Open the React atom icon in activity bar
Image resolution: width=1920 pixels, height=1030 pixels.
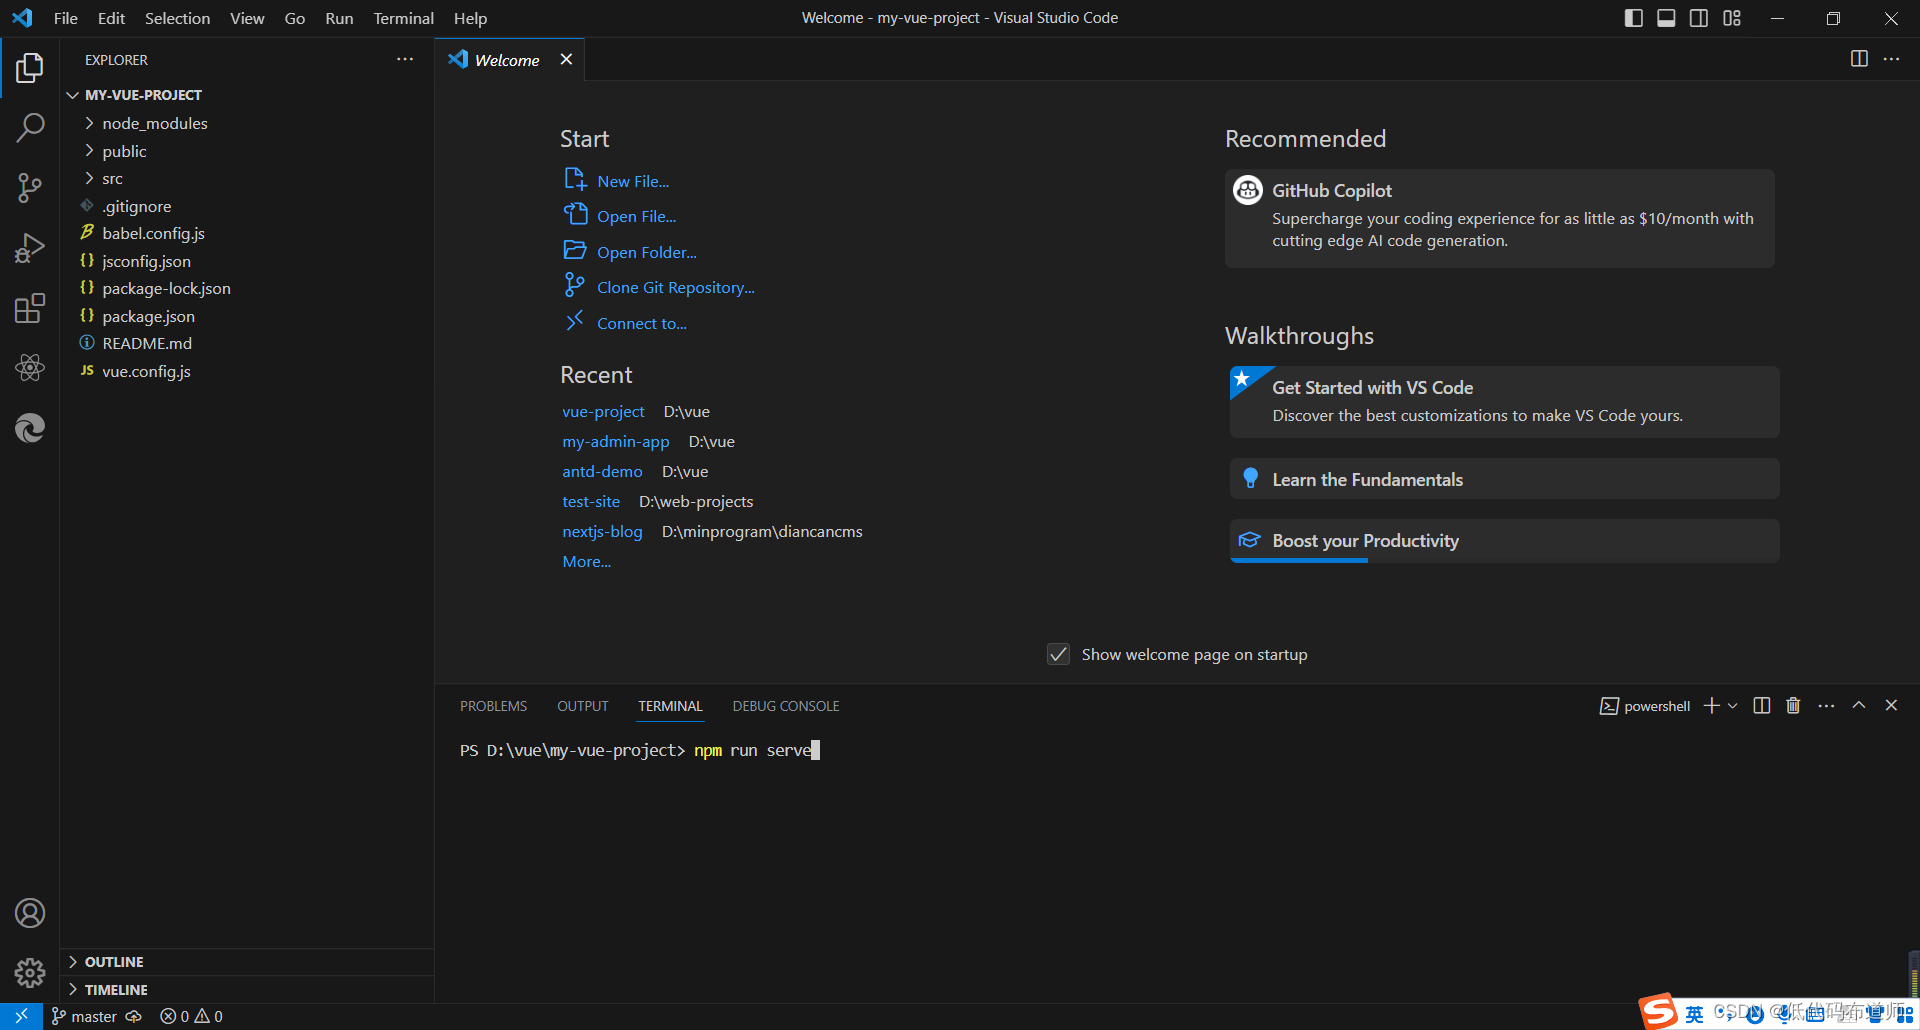point(30,367)
